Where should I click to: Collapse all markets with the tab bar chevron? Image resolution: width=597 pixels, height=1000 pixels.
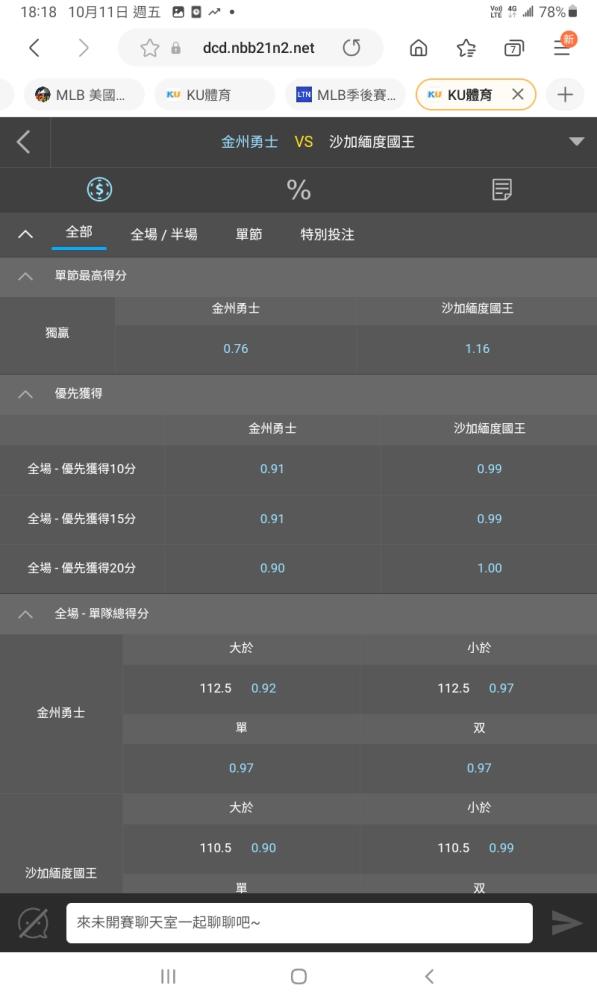(26, 234)
